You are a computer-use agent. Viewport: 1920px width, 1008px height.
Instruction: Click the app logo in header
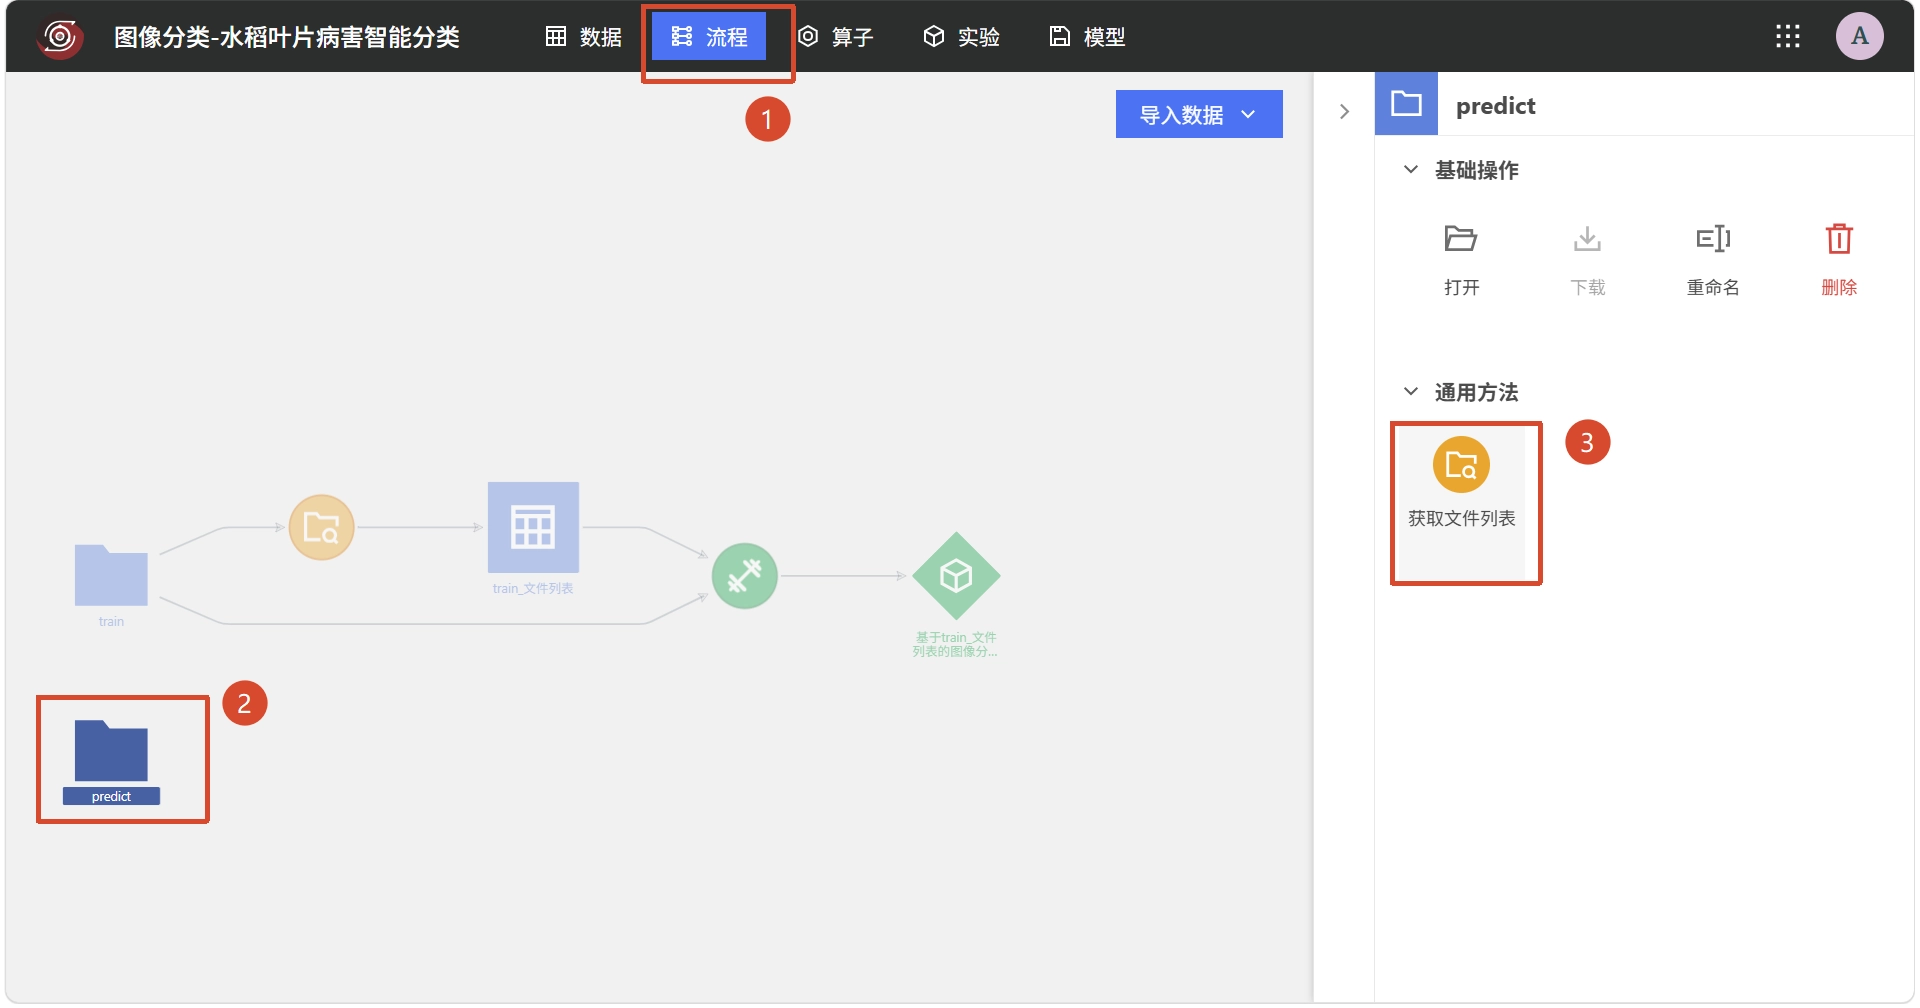(60, 37)
